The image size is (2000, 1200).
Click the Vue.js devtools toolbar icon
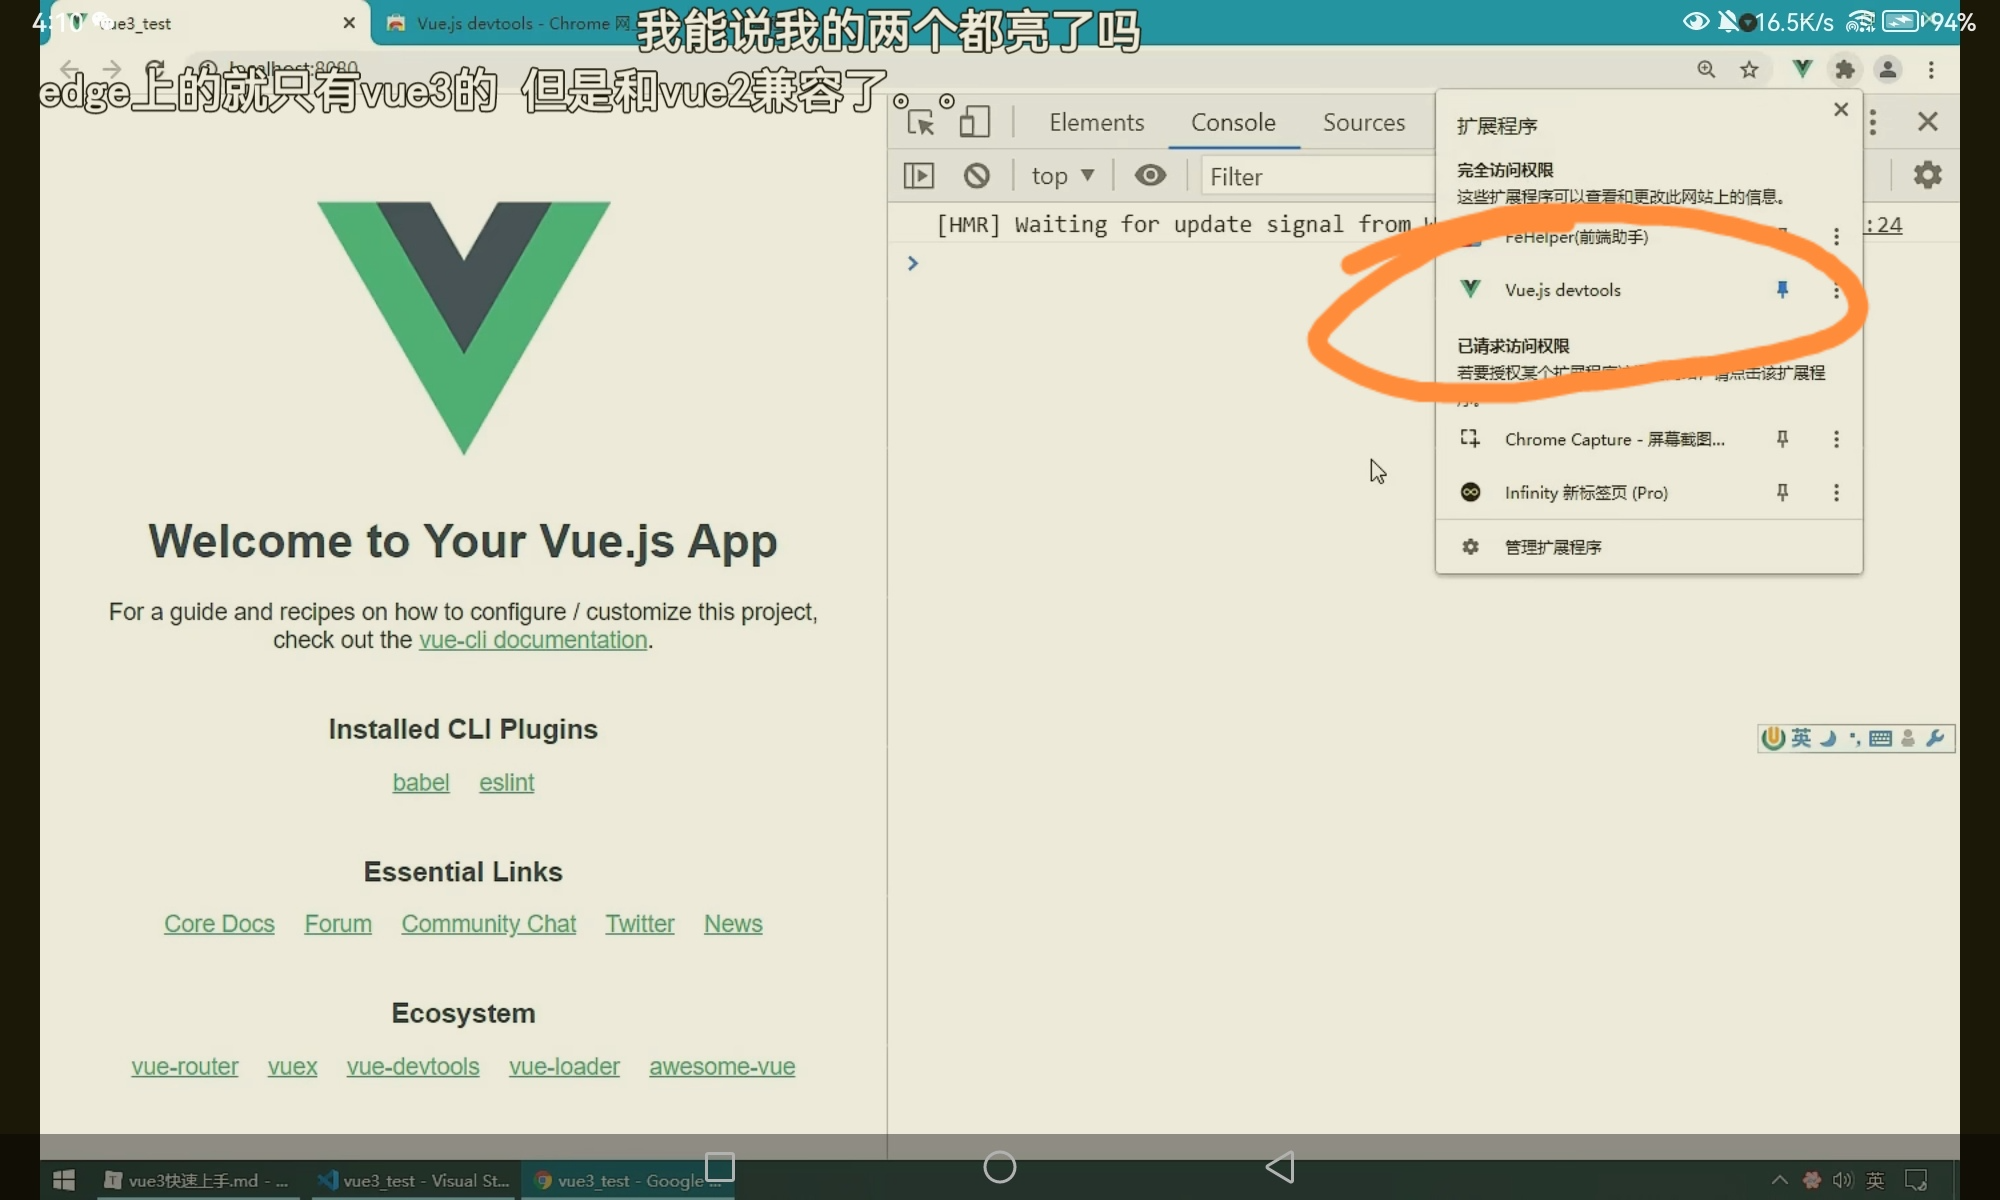(1802, 69)
